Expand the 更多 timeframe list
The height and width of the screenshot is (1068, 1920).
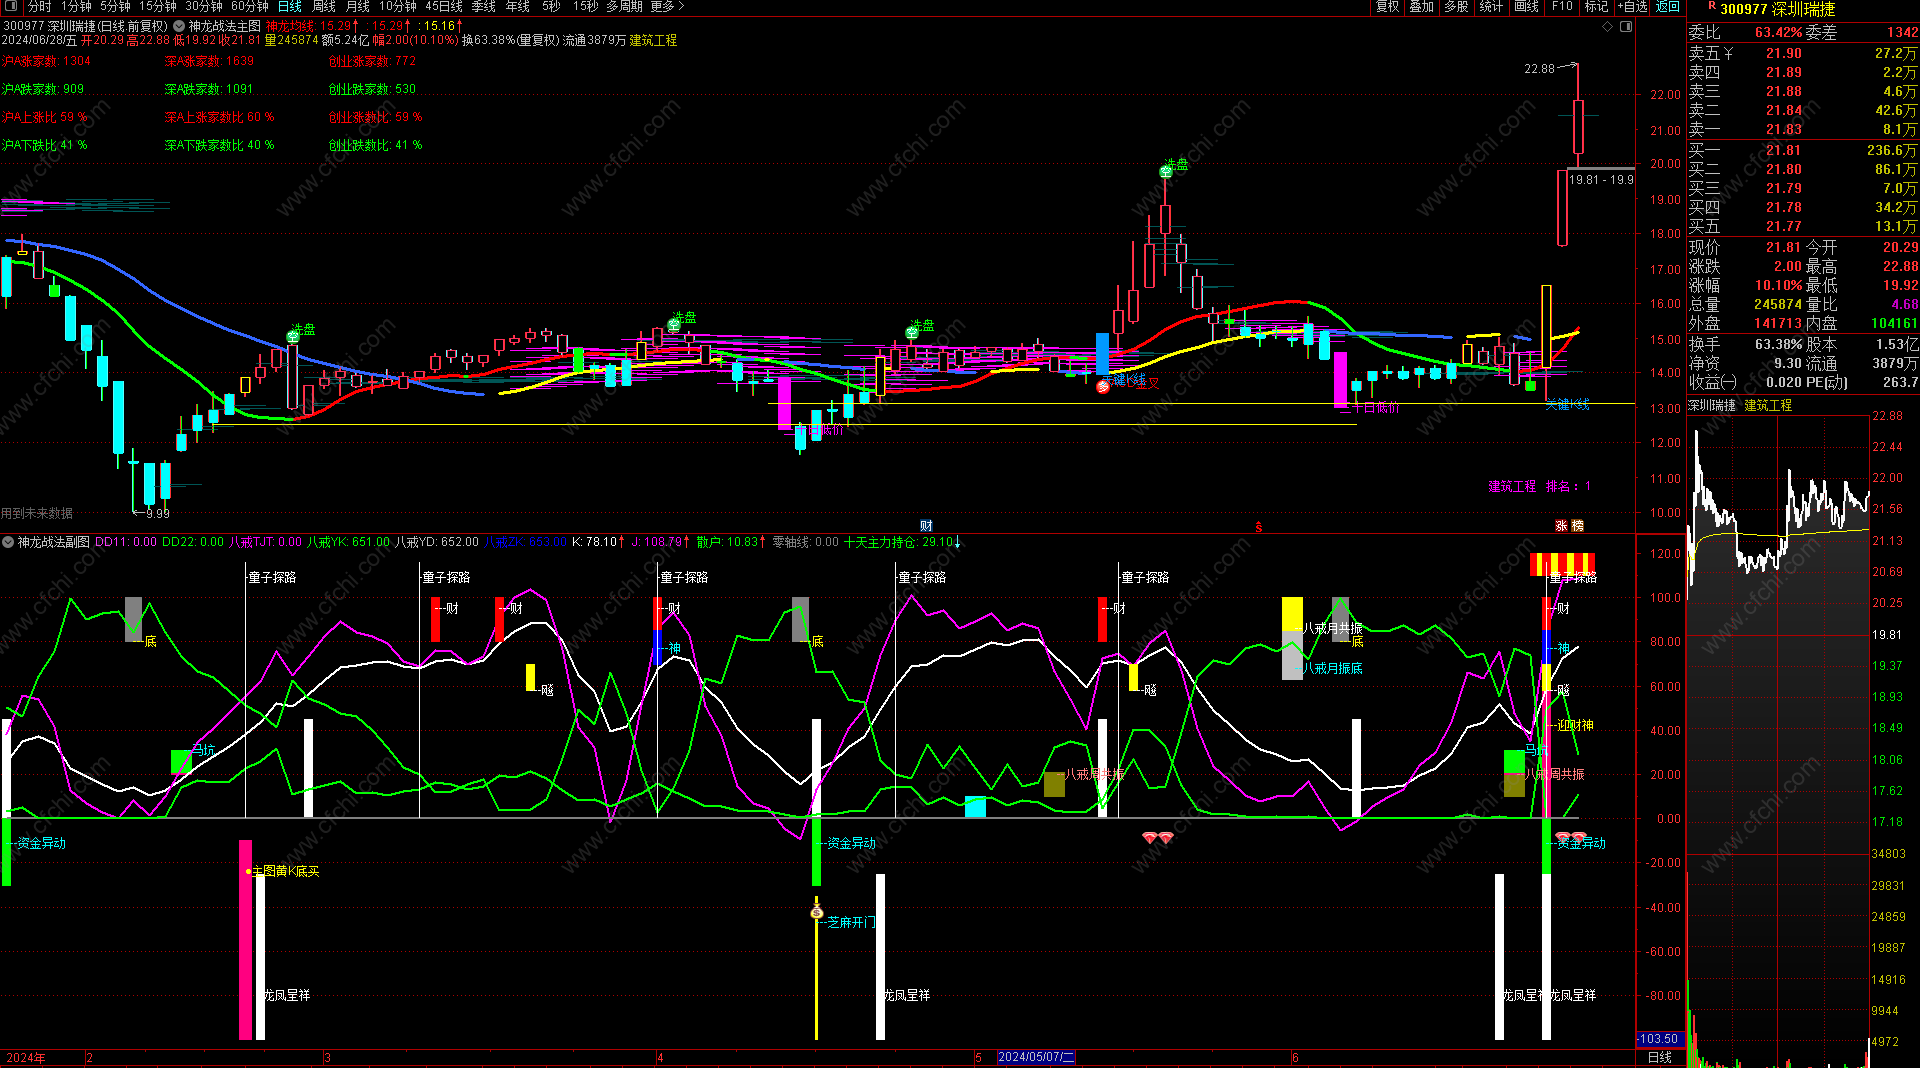(667, 7)
